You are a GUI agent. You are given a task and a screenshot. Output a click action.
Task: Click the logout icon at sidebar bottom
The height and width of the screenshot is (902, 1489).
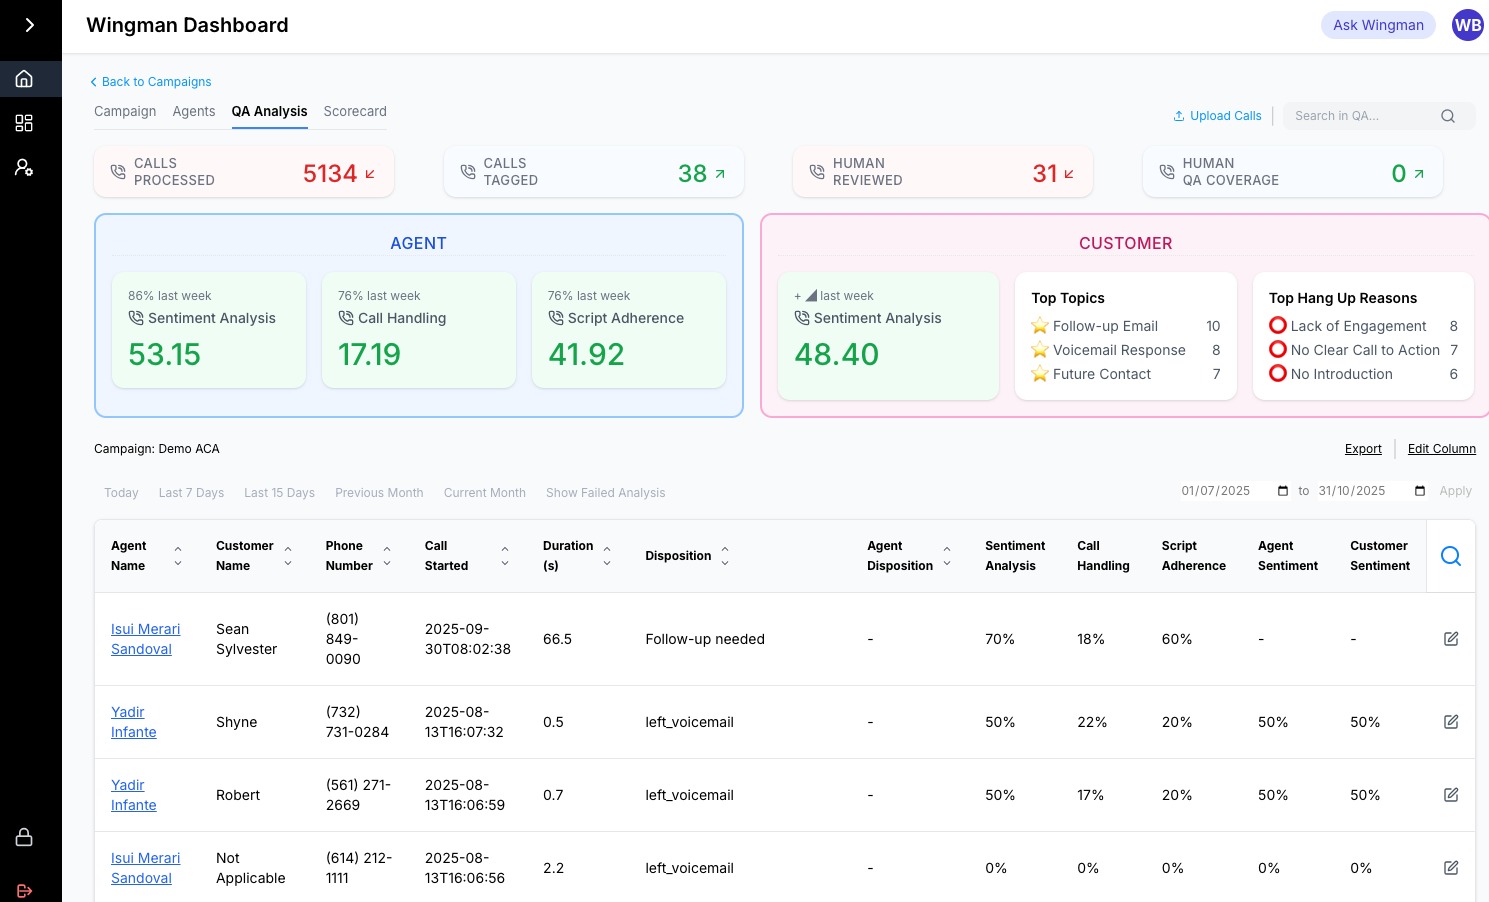[x=25, y=890]
